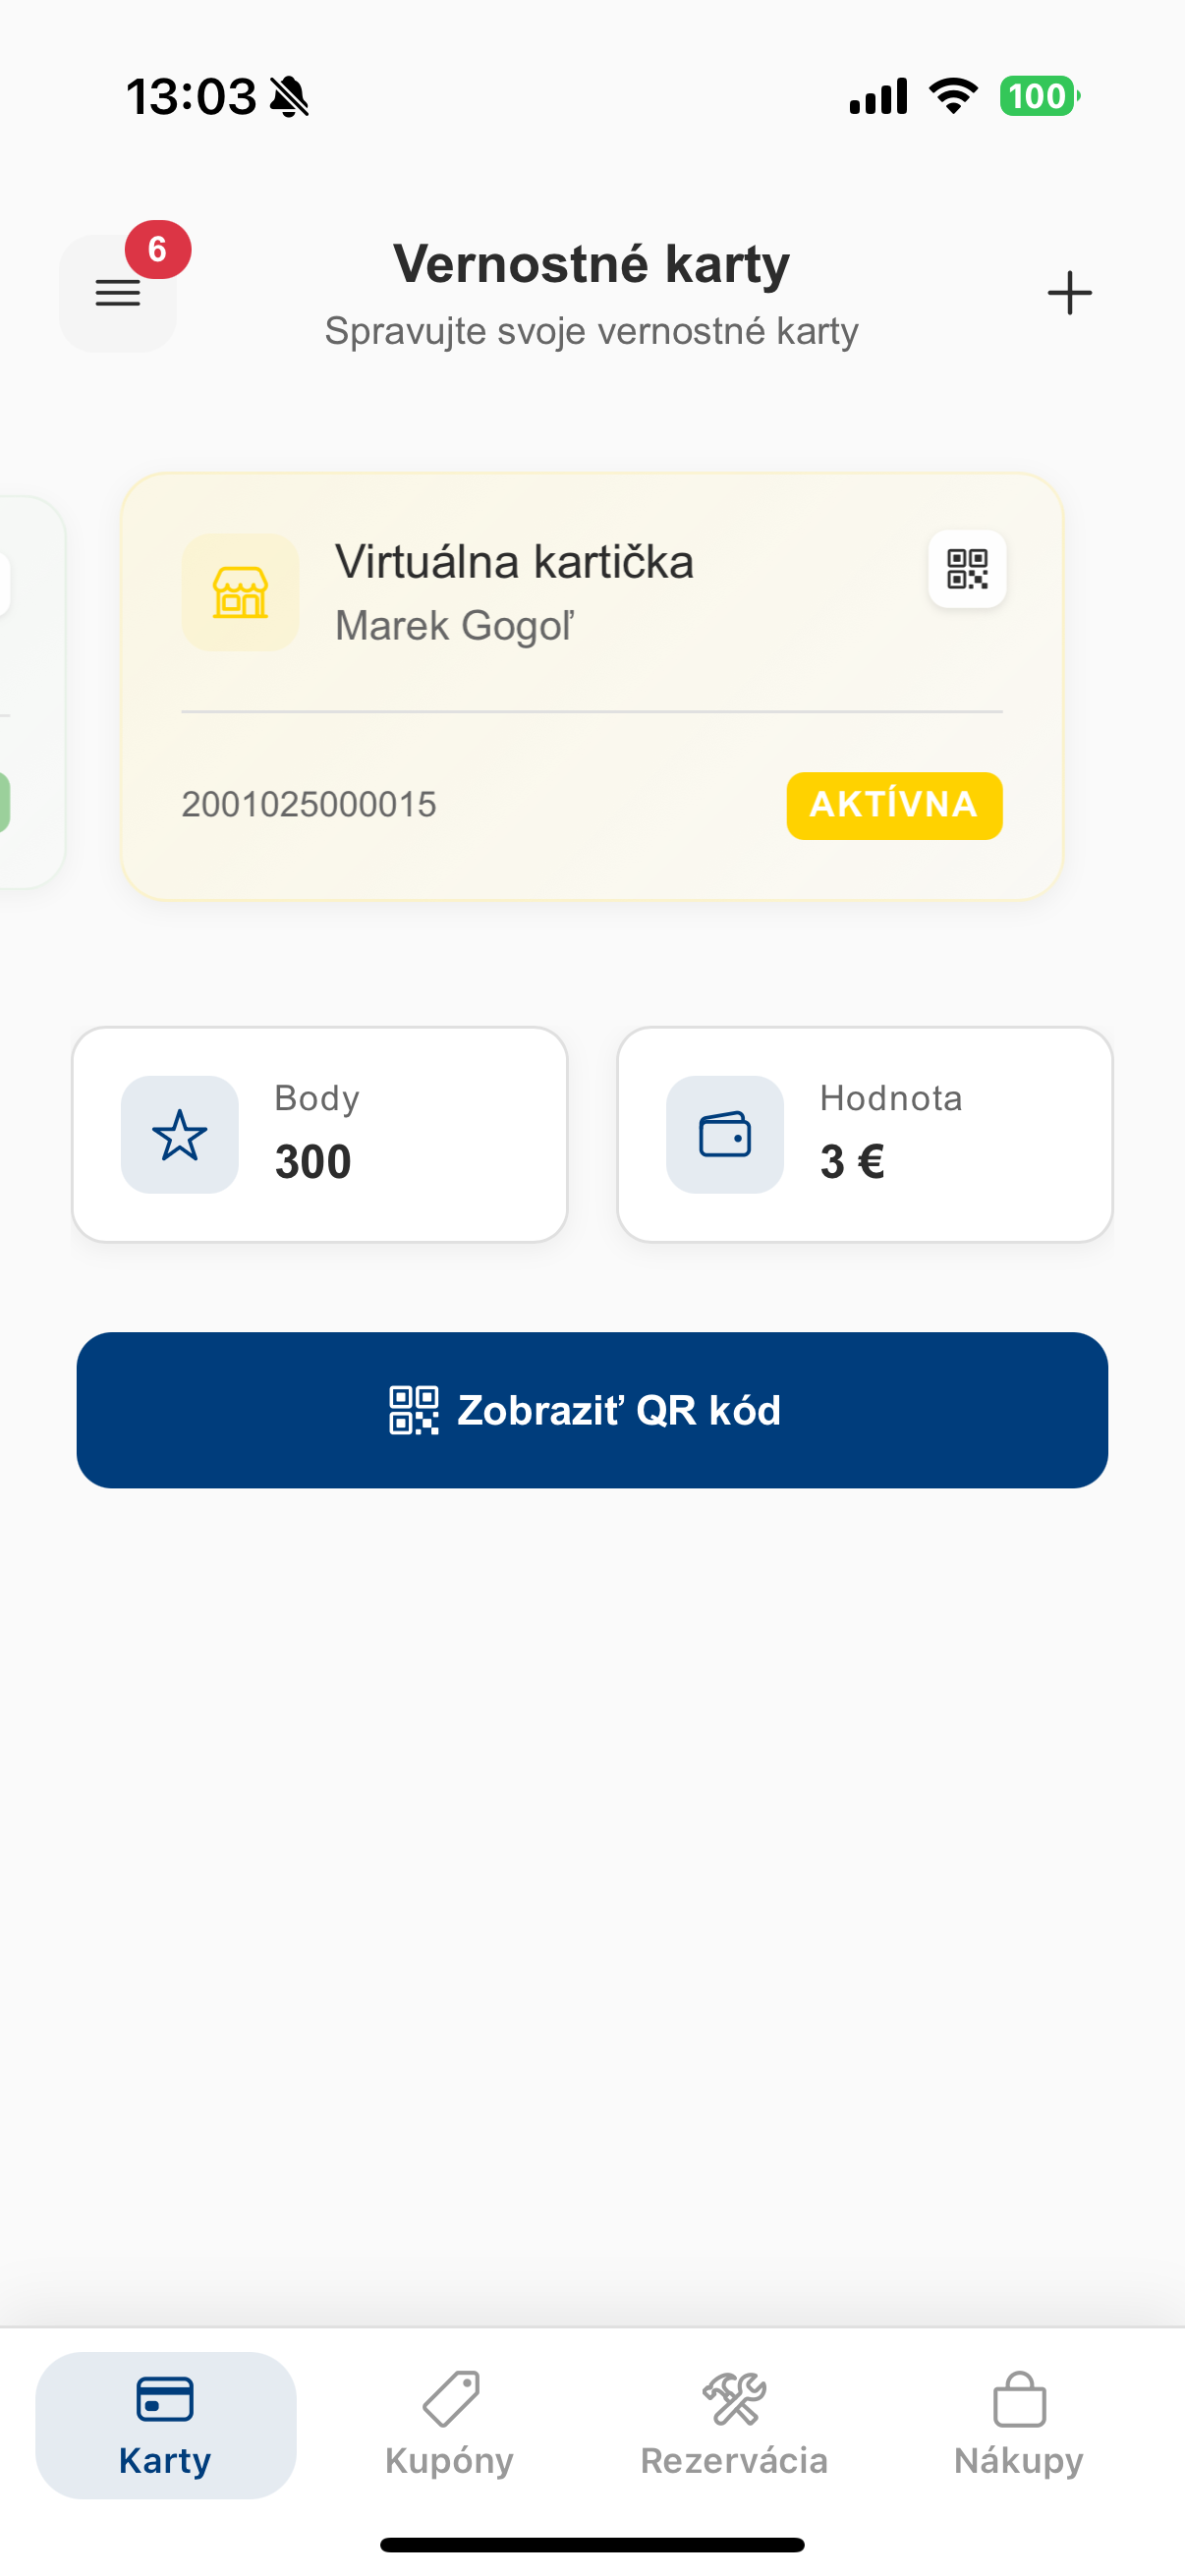Tap the wallet icon beside Hodnota
1185x2576 pixels.
tap(725, 1135)
